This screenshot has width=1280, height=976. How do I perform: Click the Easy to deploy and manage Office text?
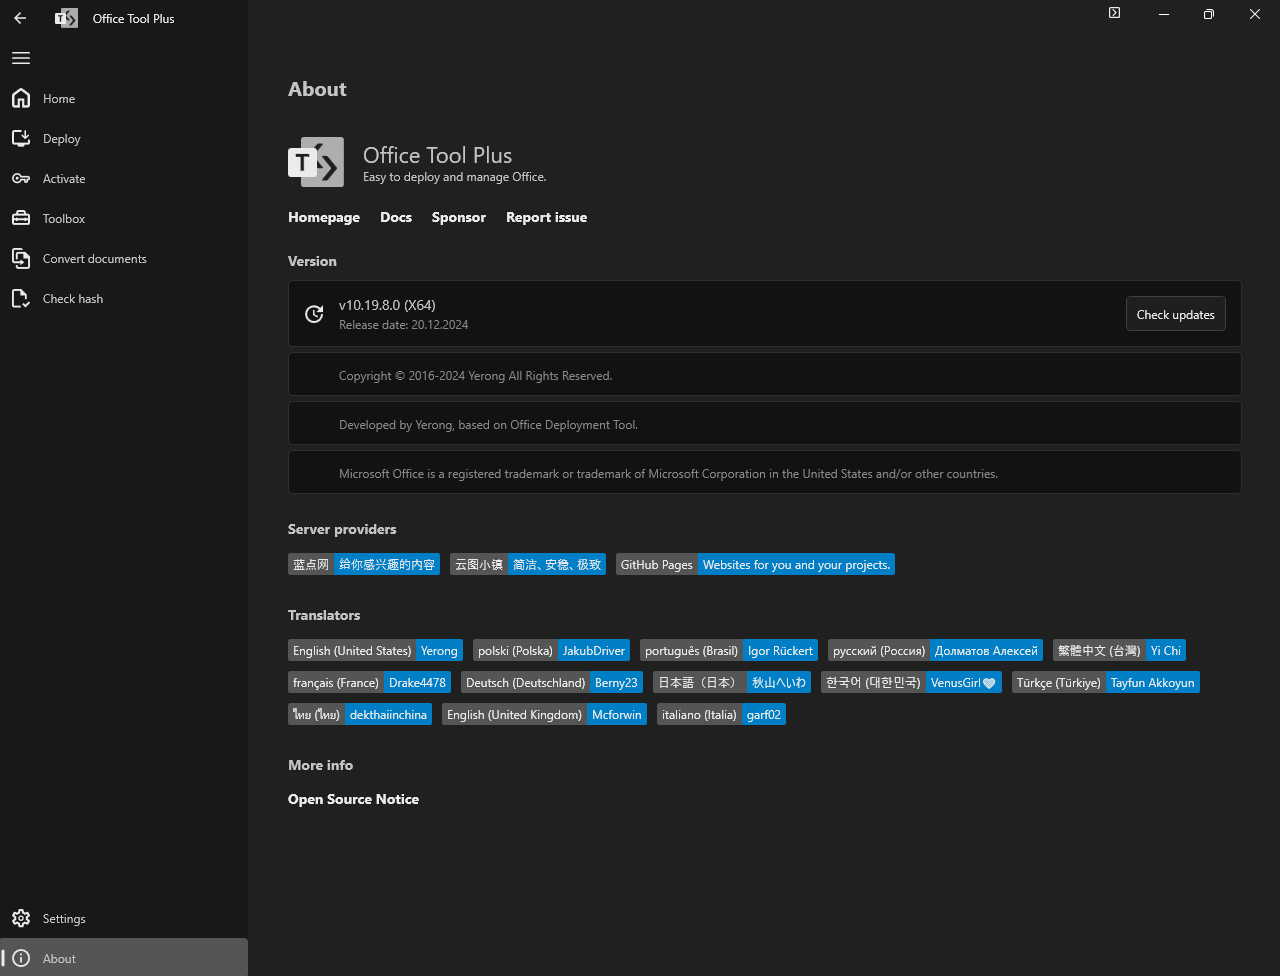(455, 177)
